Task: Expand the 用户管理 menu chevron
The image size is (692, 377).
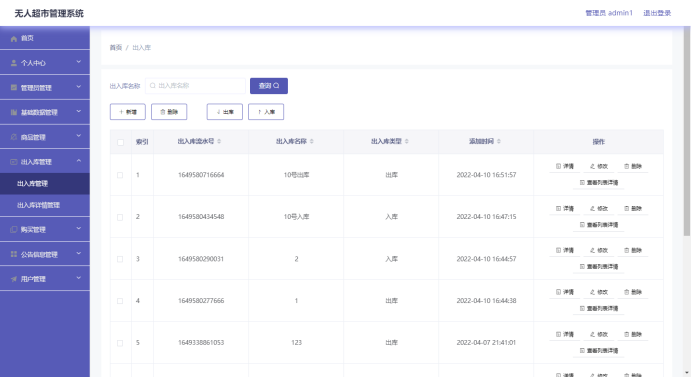Action: [79, 278]
